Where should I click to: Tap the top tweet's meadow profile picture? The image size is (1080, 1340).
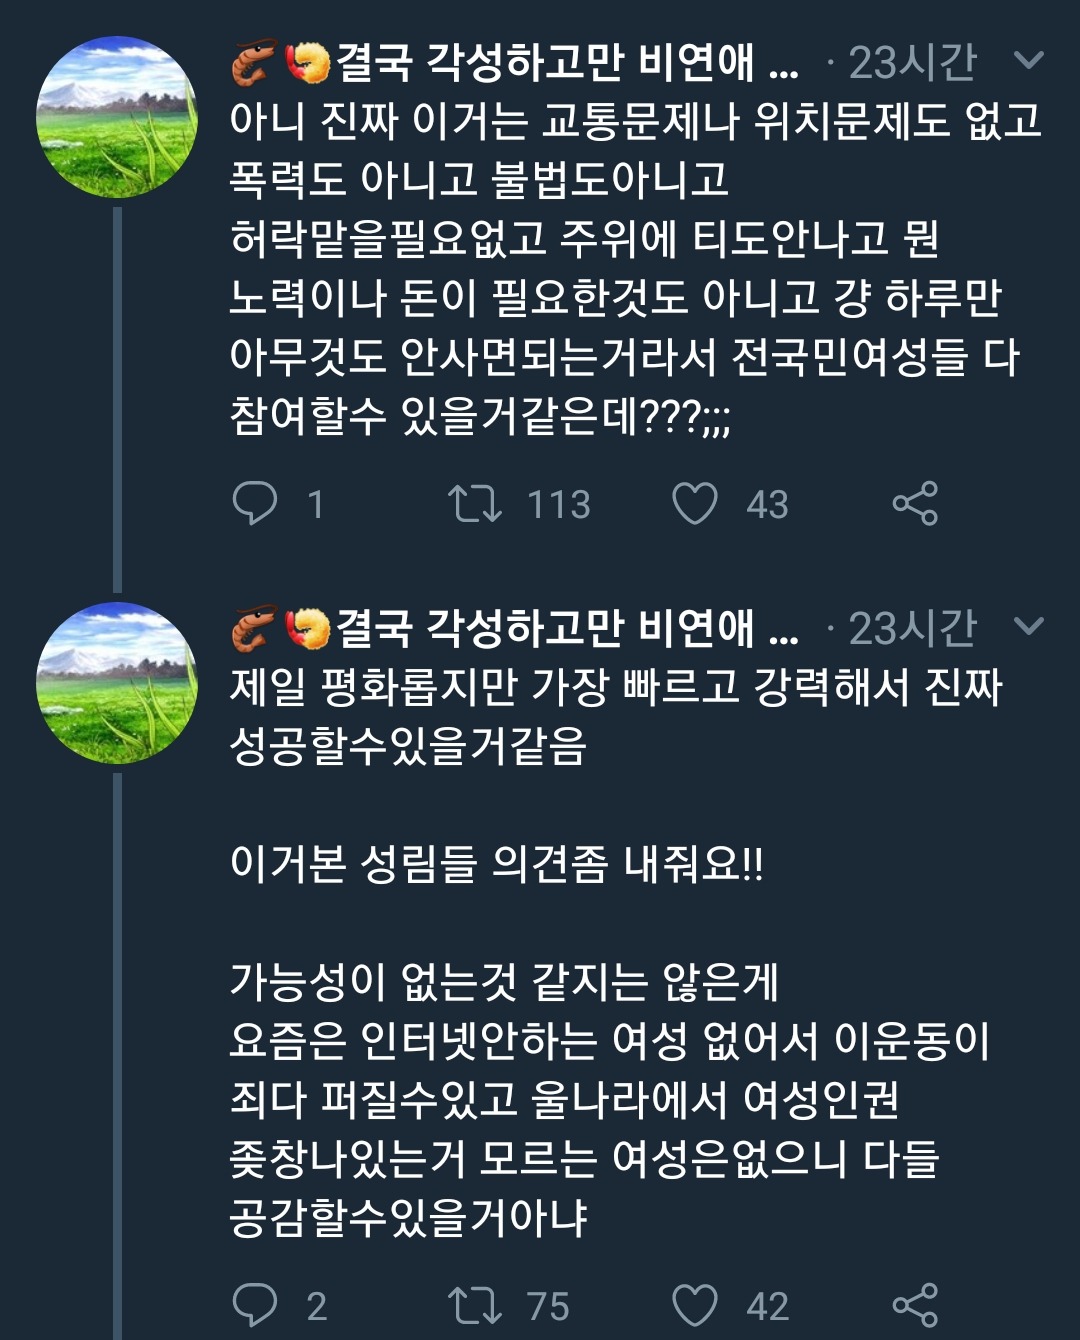117,117
